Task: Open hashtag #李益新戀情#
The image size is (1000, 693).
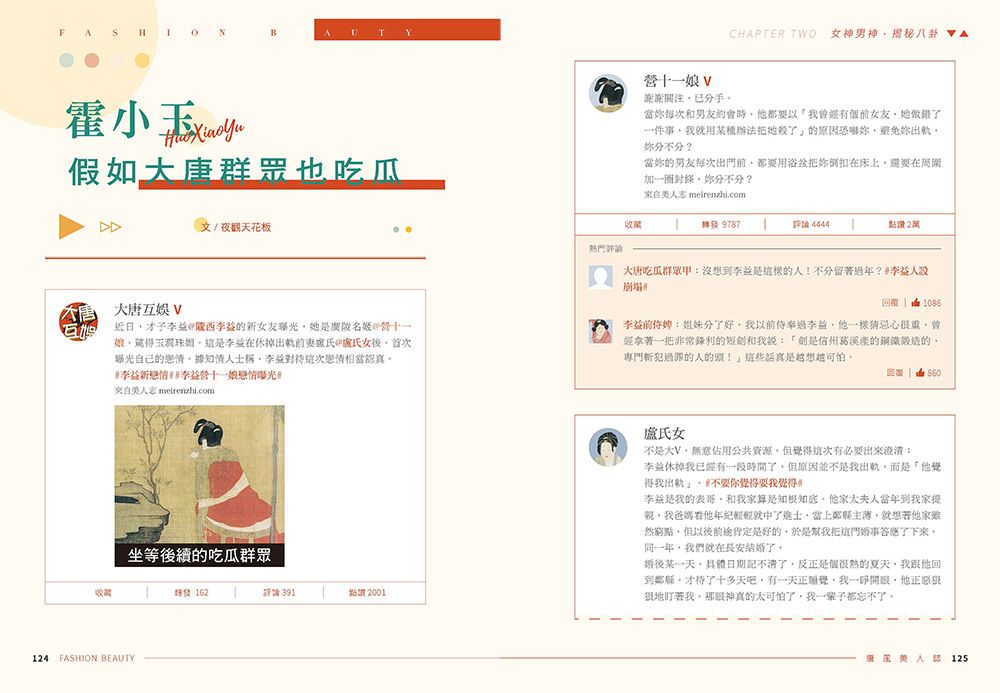Action: [x=143, y=375]
